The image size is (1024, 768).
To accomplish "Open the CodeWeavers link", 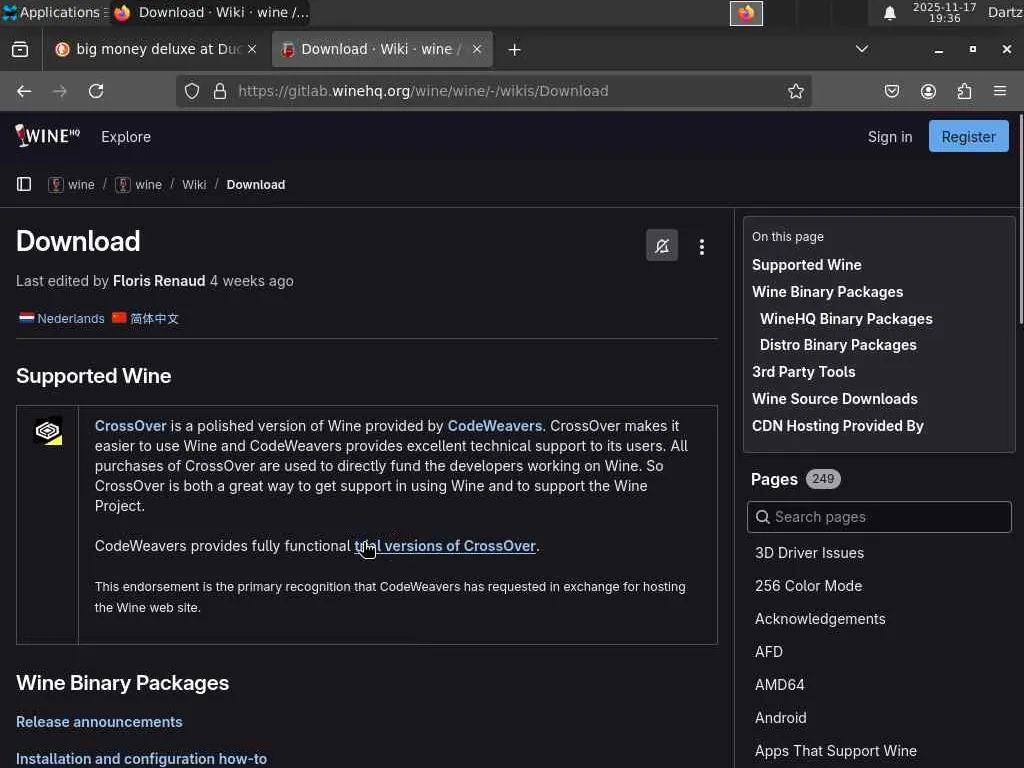I will coord(494,426).
